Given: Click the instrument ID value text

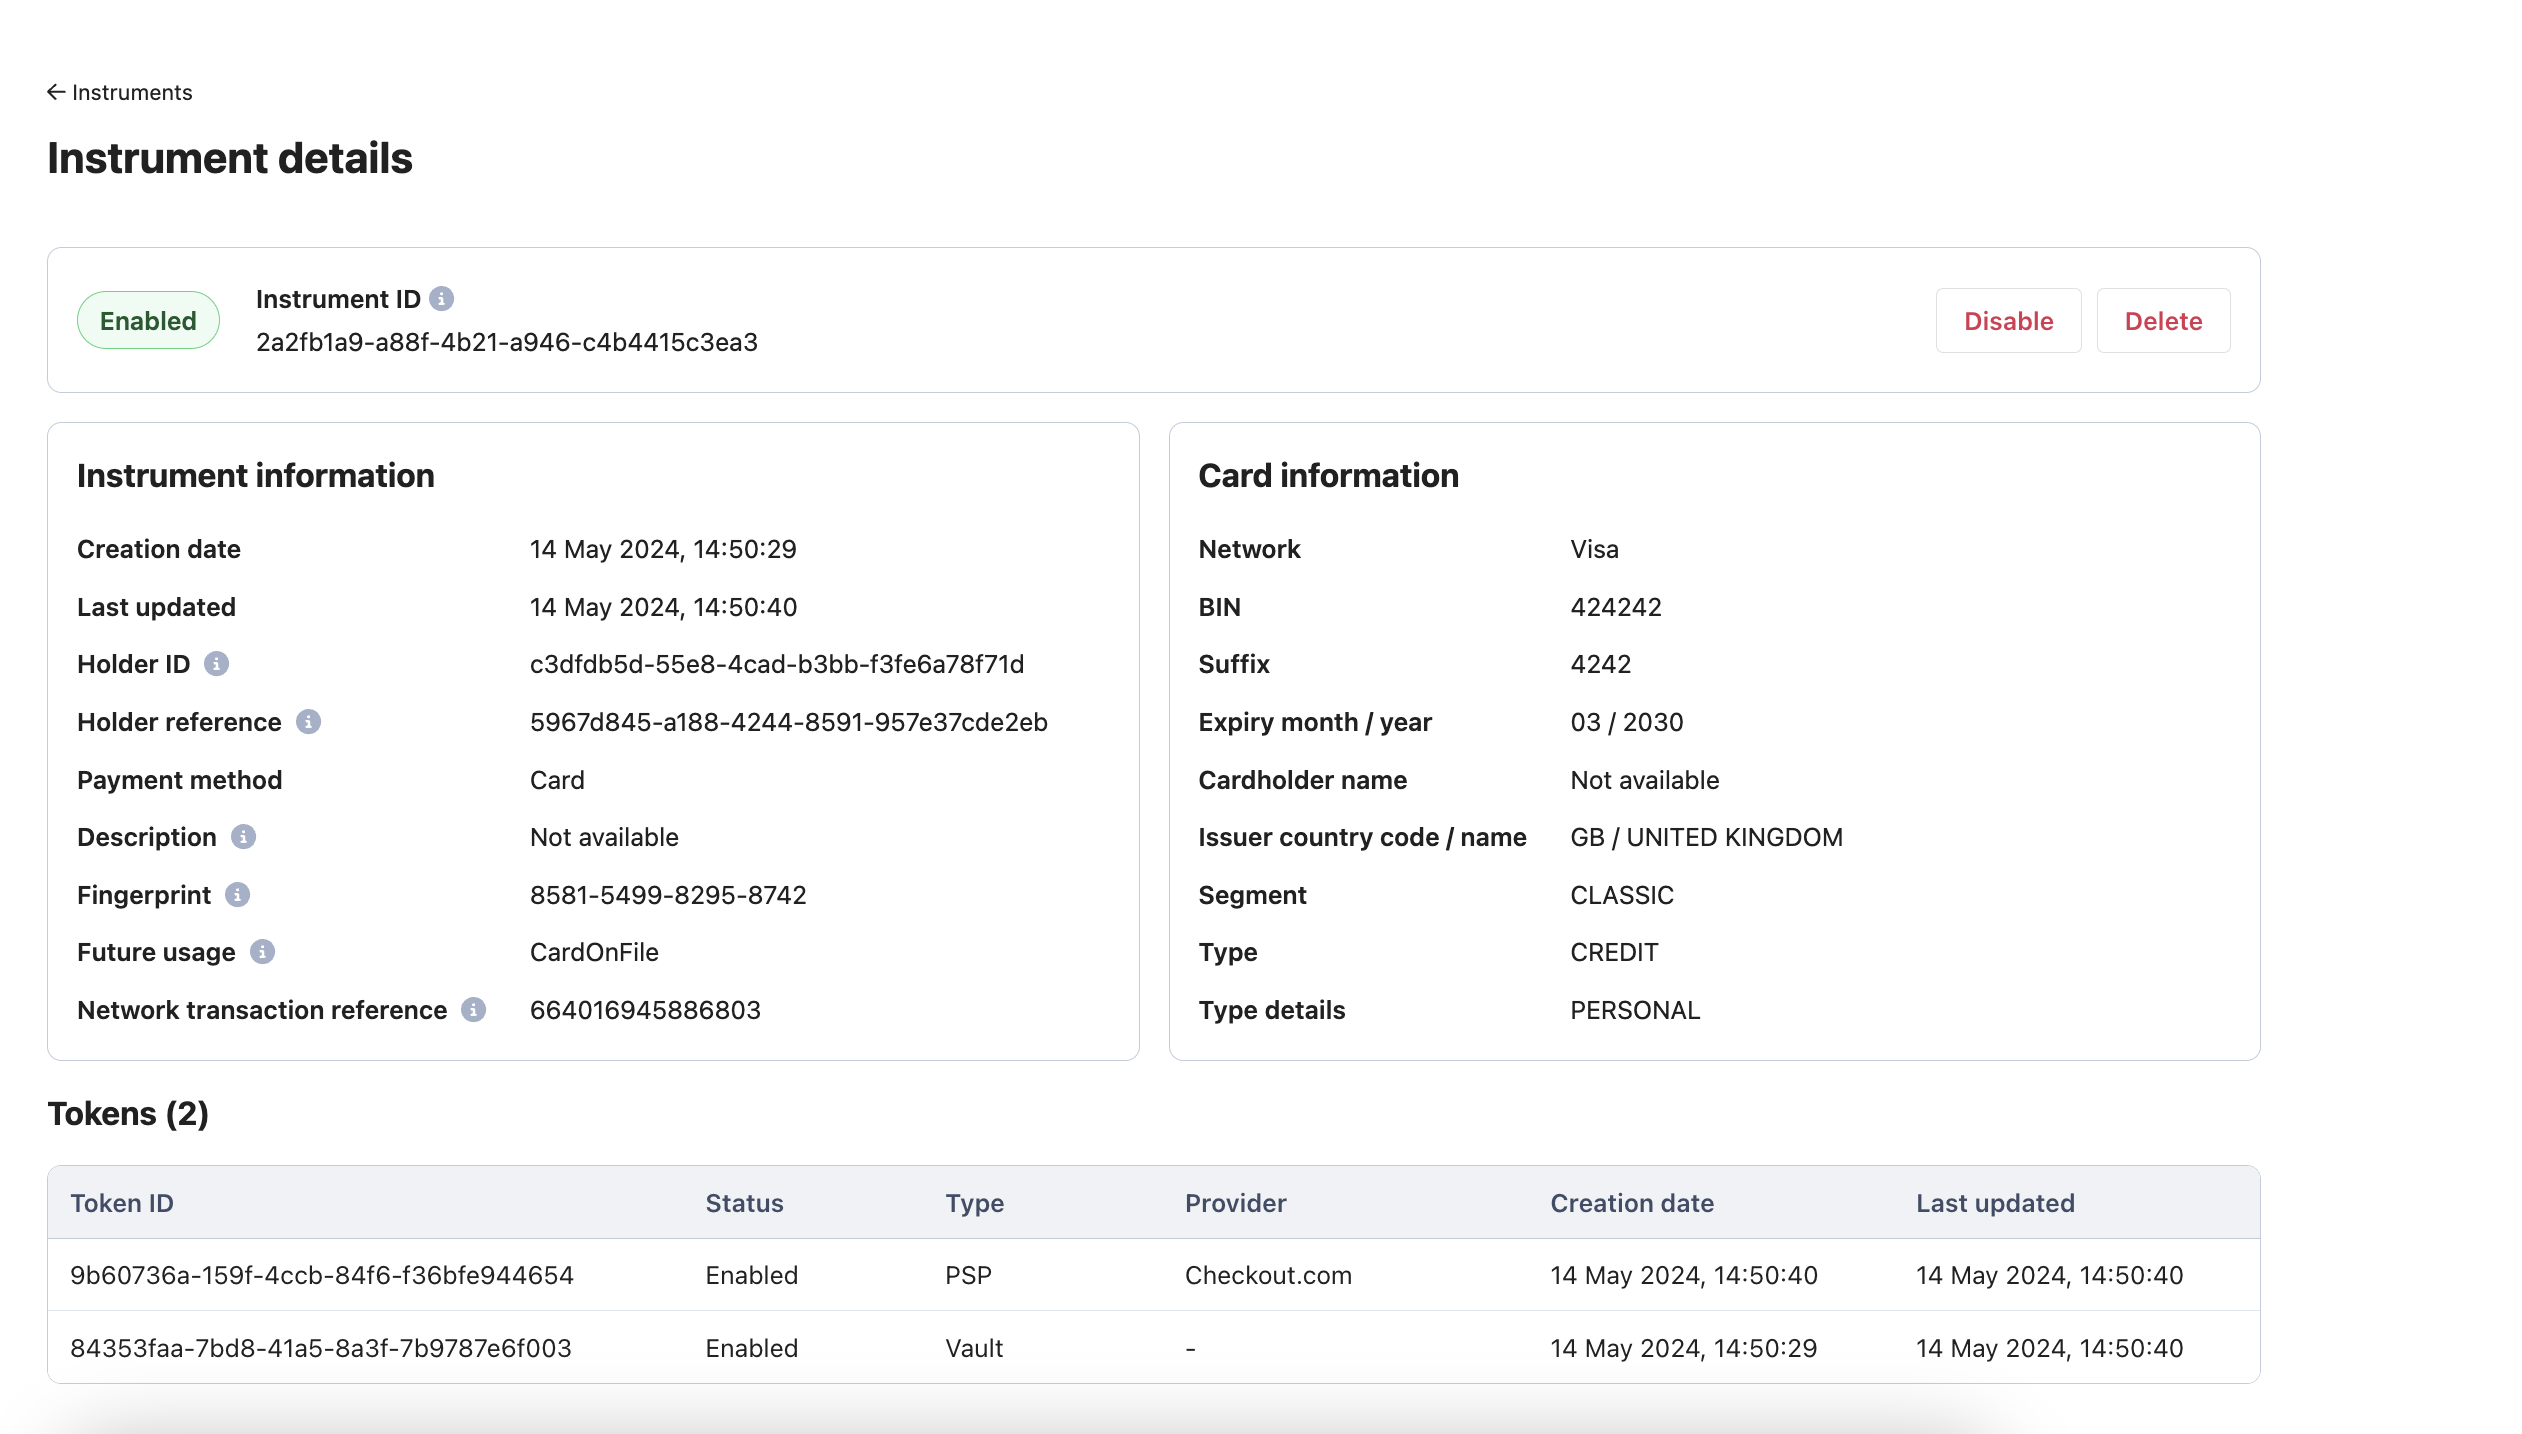Looking at the screenshot, I should pos(507,342).
